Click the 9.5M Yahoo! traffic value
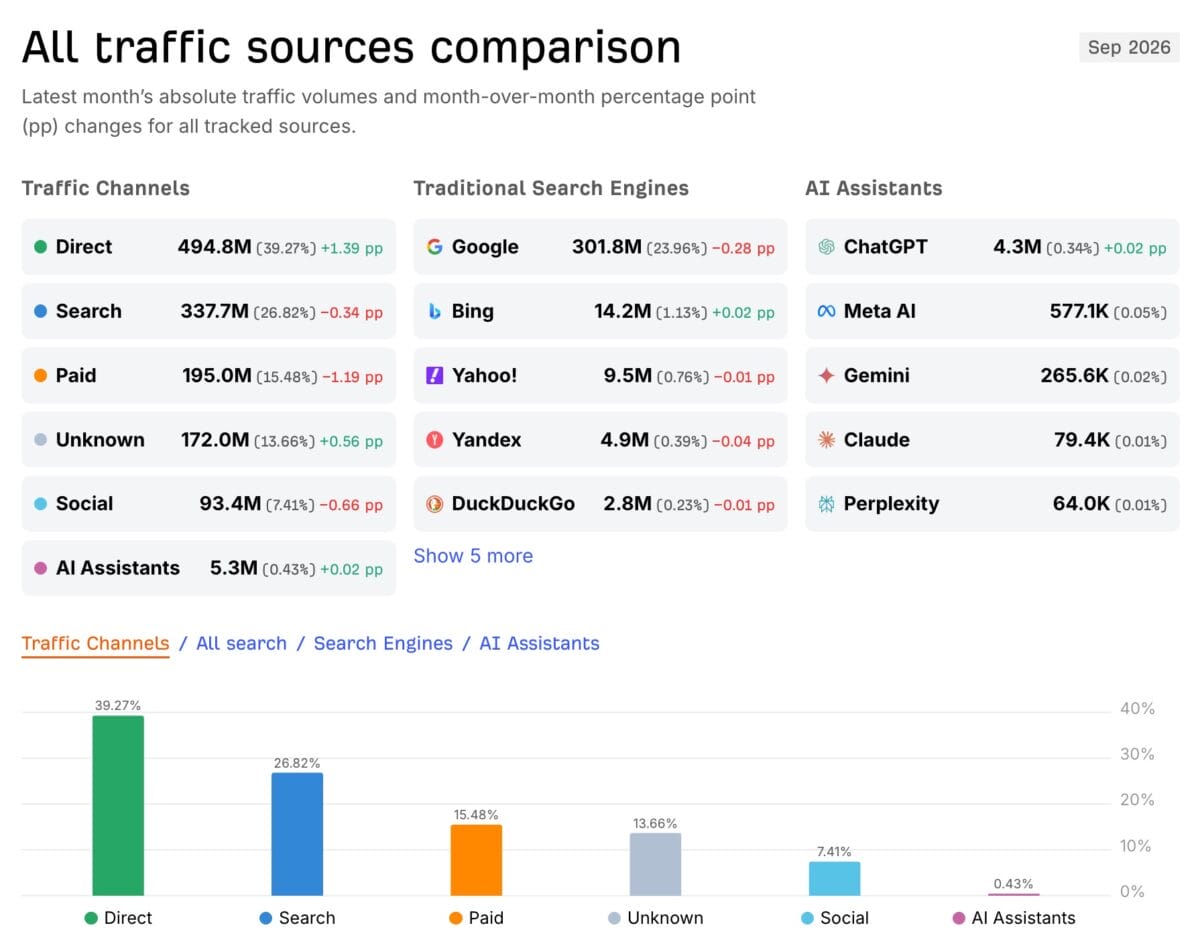1200x948 pixels. 628,375
